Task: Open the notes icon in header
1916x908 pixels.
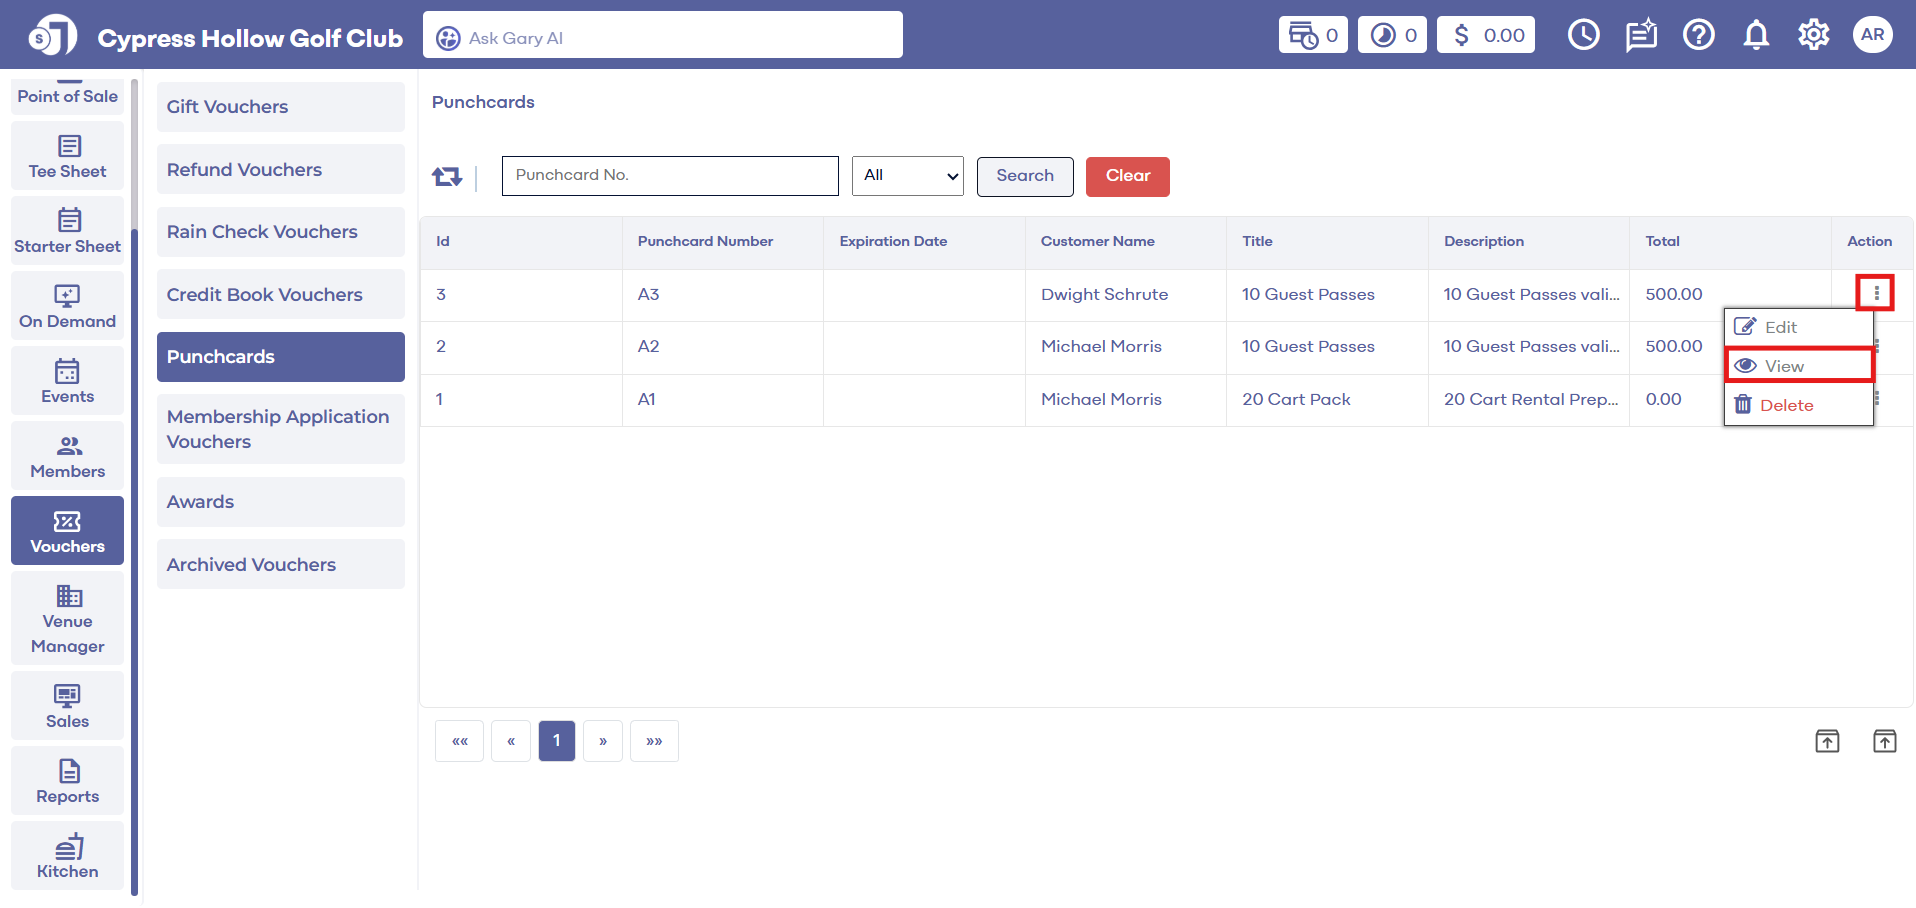Action: [1641, 36]
